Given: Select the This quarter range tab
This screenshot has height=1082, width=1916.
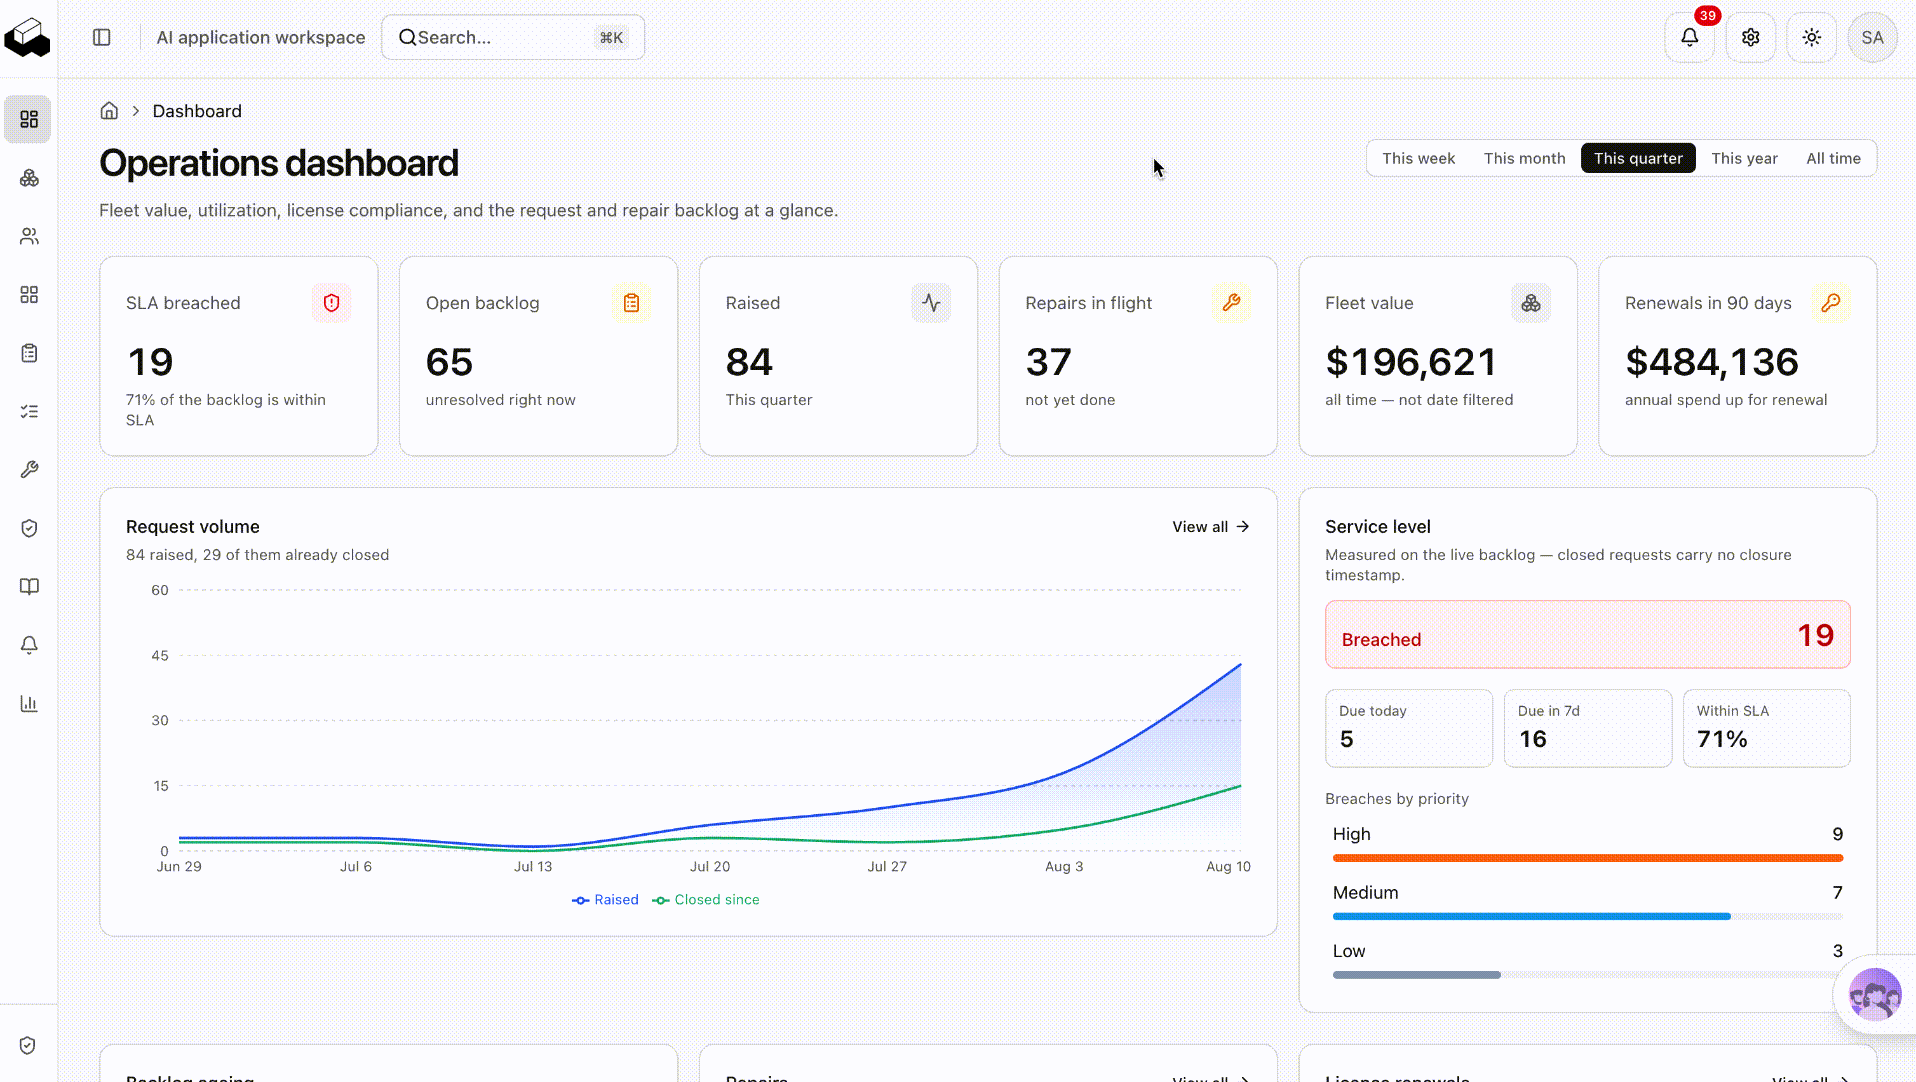Looking at the screenshot, I should [x=1638, y=158].
